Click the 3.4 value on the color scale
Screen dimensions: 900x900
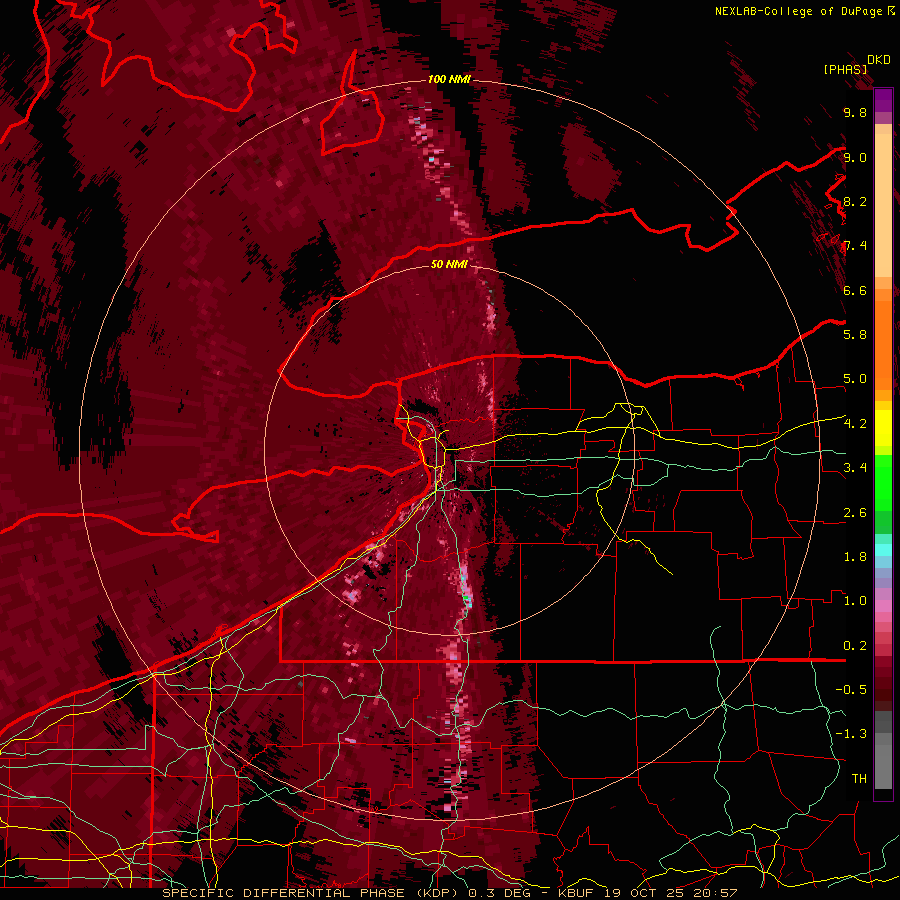tap(855, 468)
